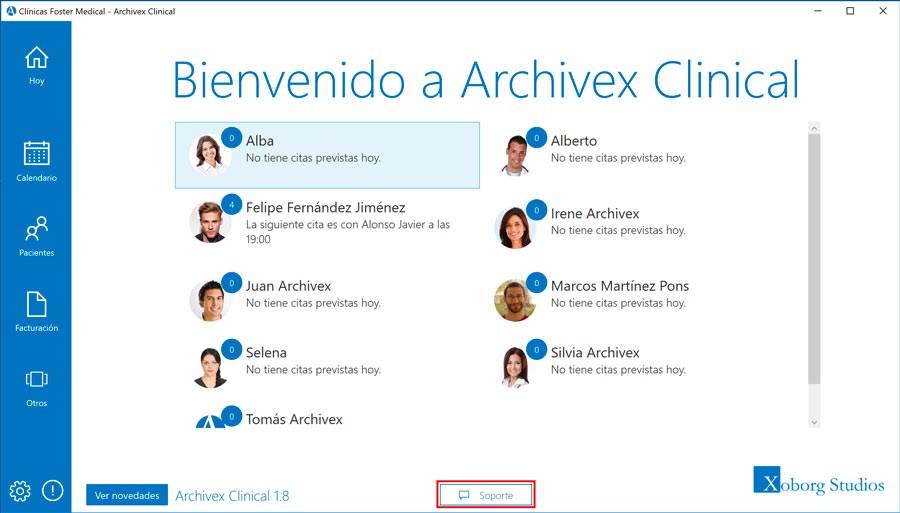
Task: Click Marcos Martínez Pons' appointment count badge
Action: (537, 282)
